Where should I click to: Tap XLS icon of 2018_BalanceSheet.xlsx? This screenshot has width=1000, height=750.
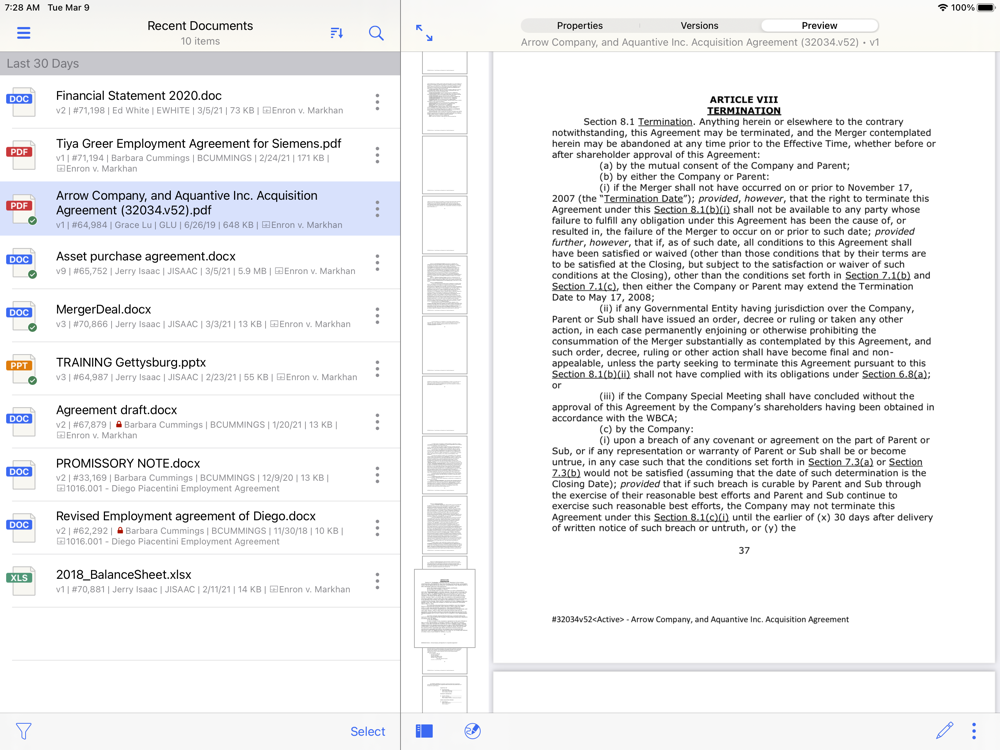tap(21, 580)
